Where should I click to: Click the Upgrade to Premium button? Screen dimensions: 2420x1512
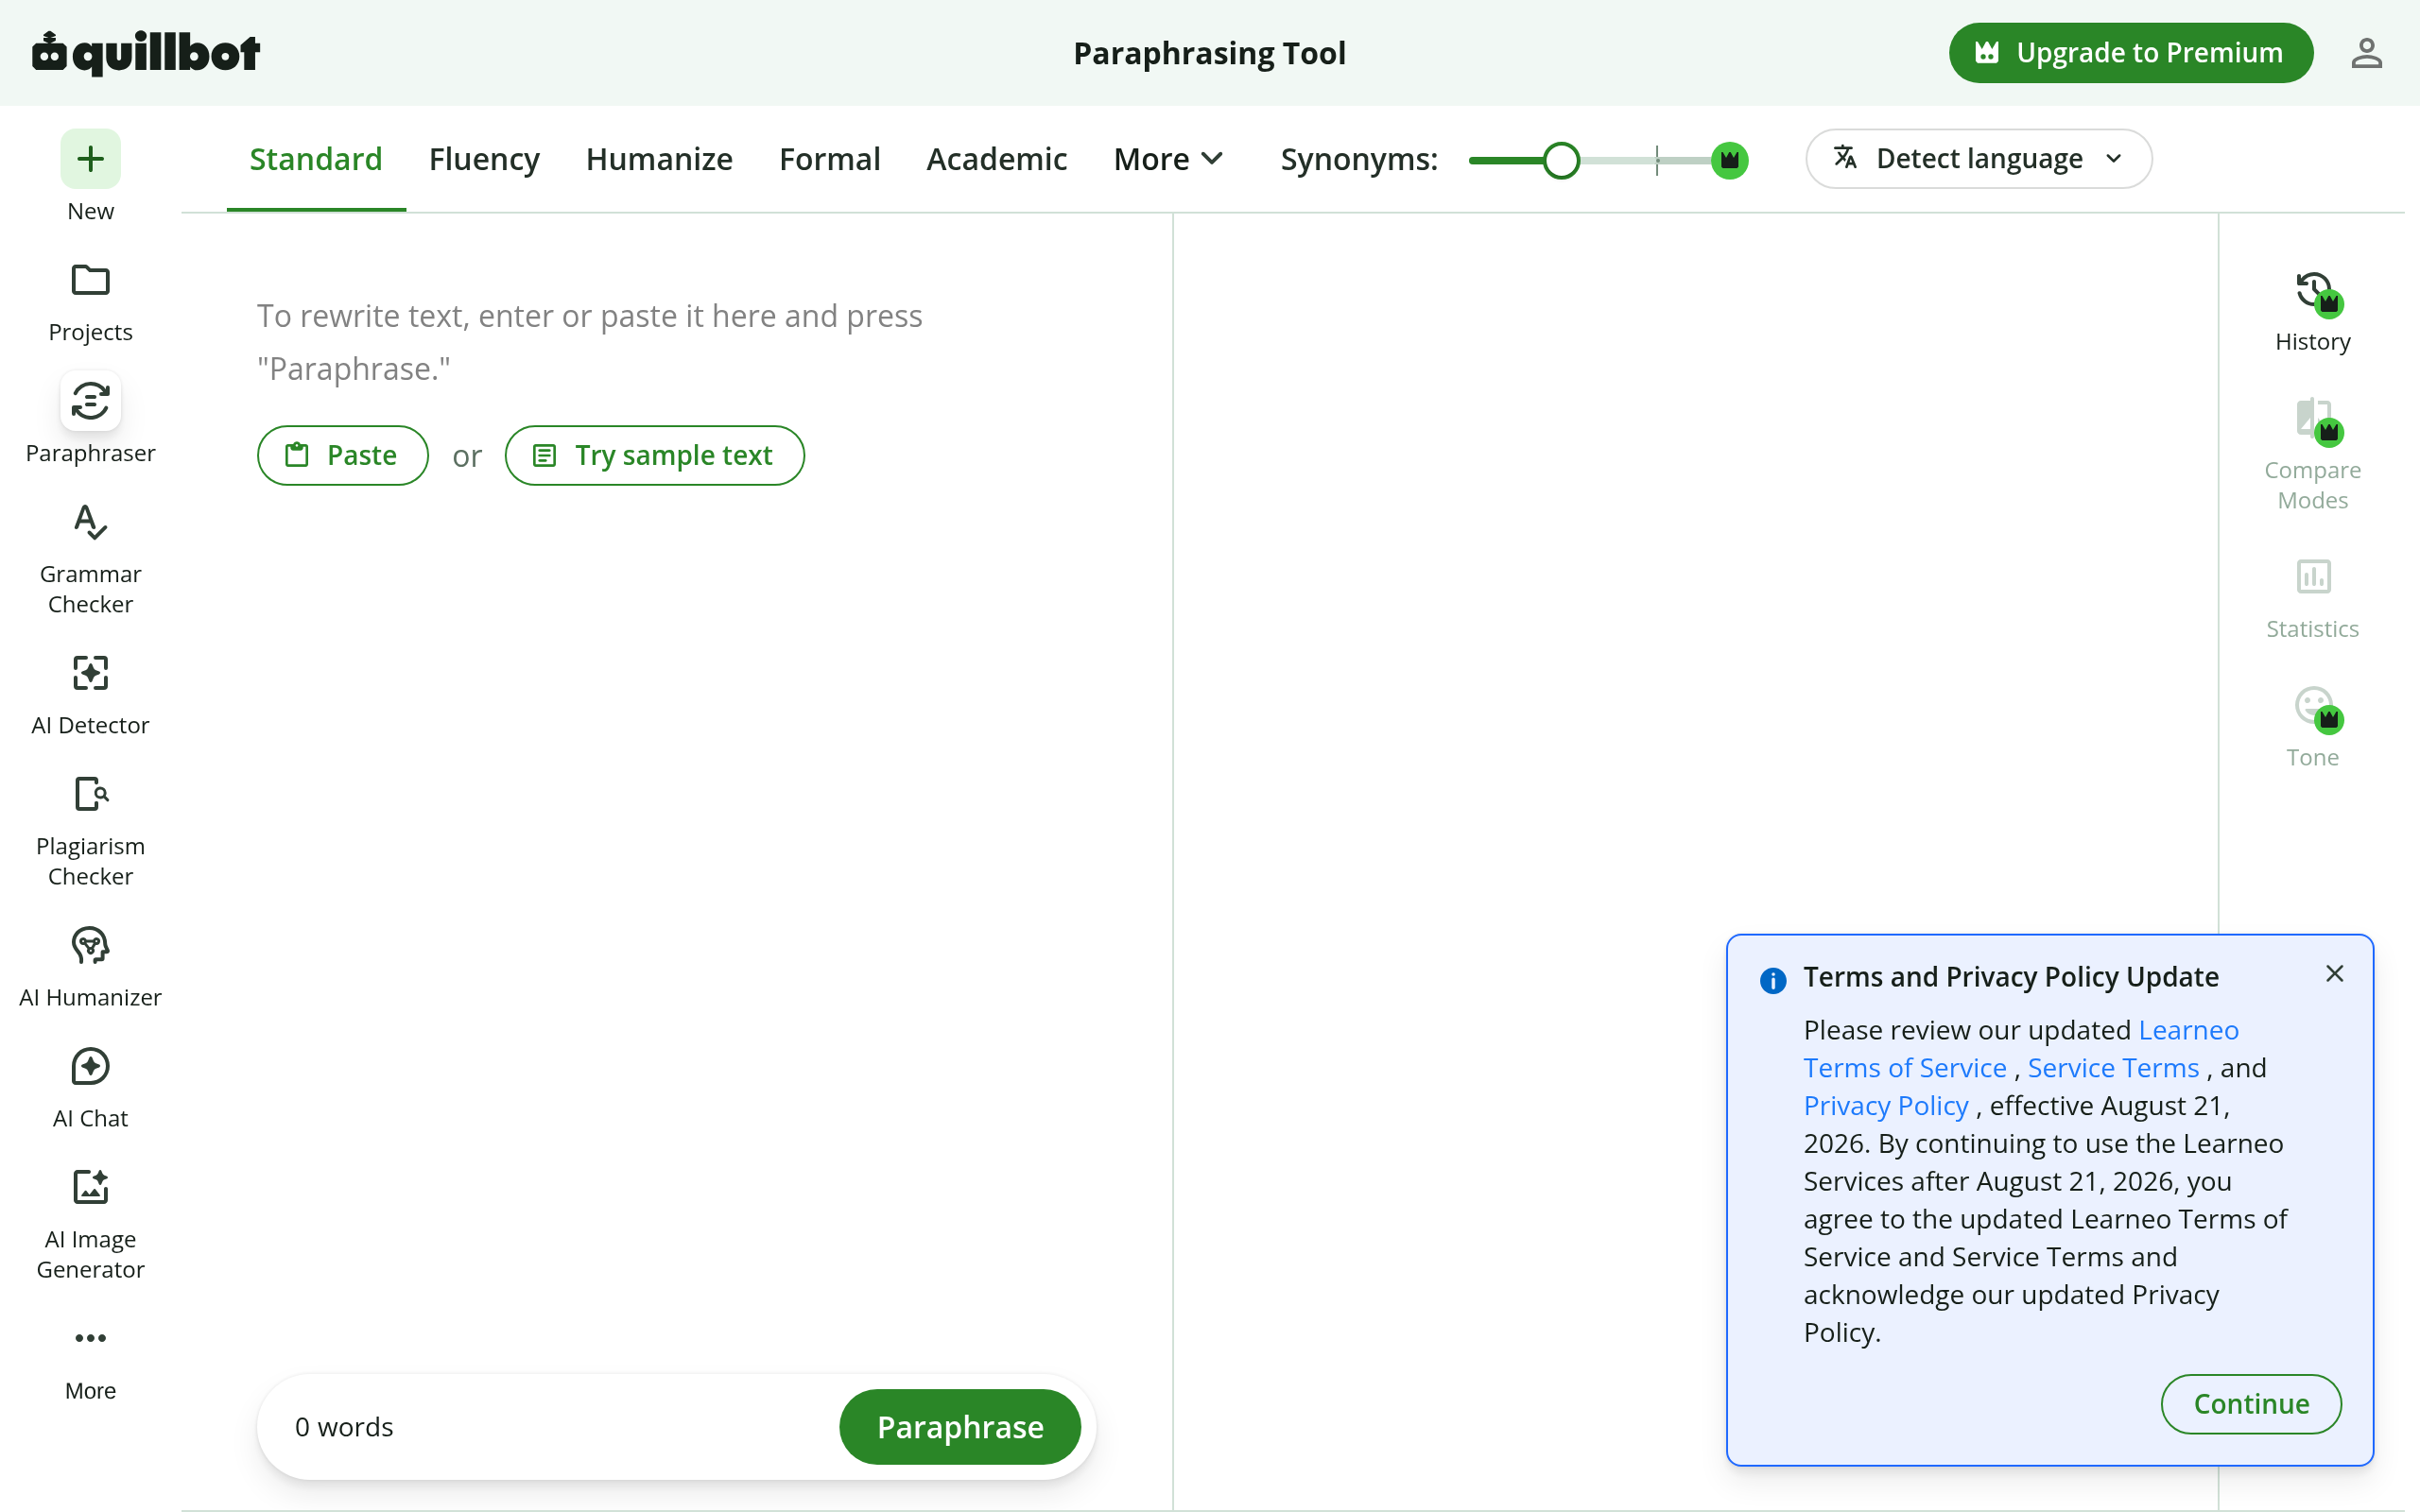(2130, 53)
